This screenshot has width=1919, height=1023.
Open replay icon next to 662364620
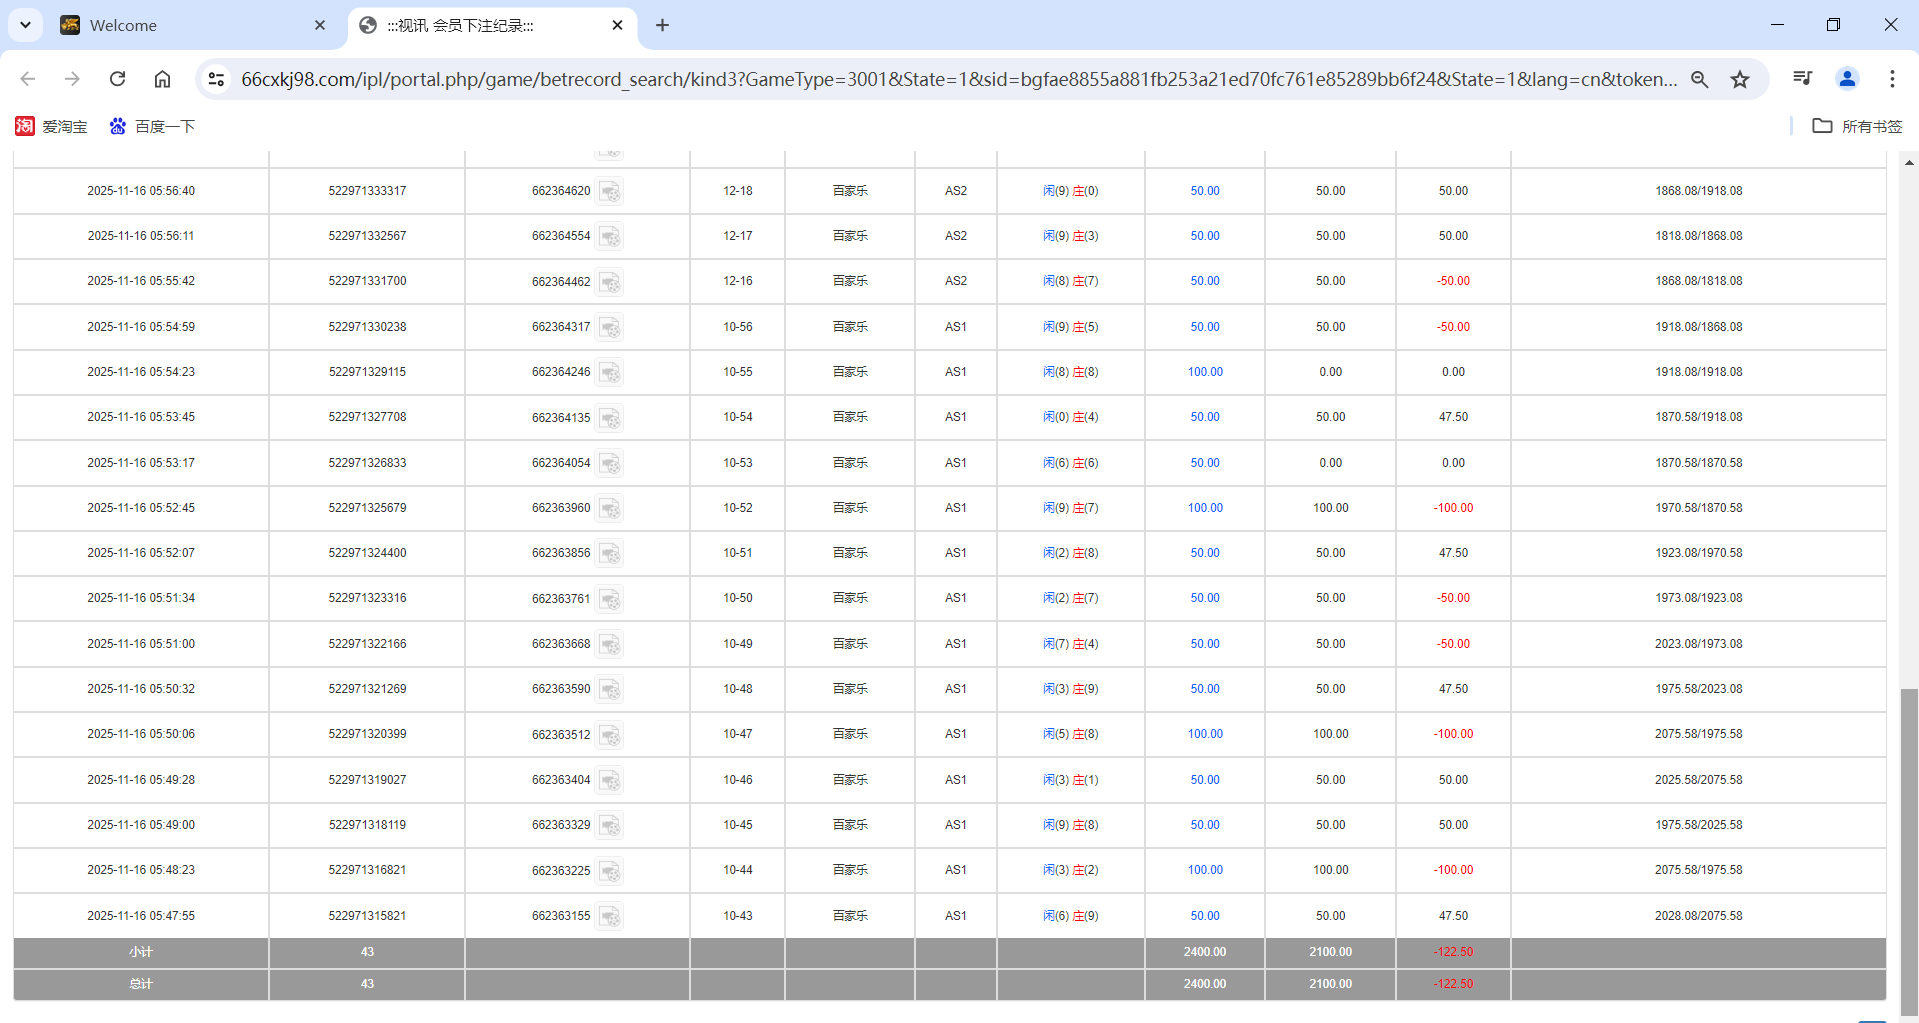(609, 191)
